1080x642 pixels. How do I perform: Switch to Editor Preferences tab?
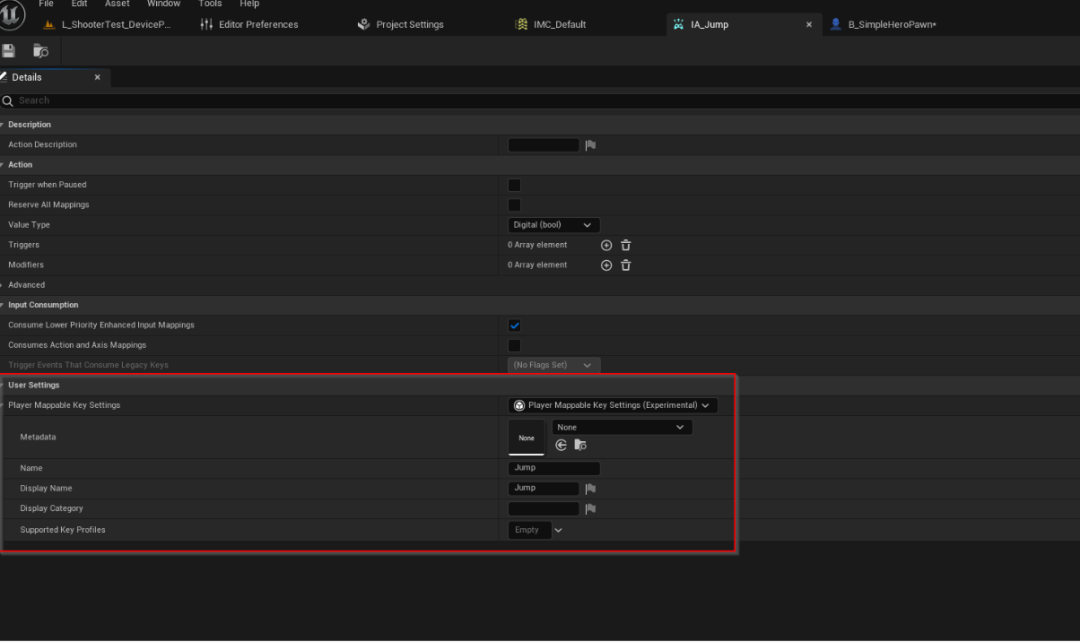click(251, 24)
